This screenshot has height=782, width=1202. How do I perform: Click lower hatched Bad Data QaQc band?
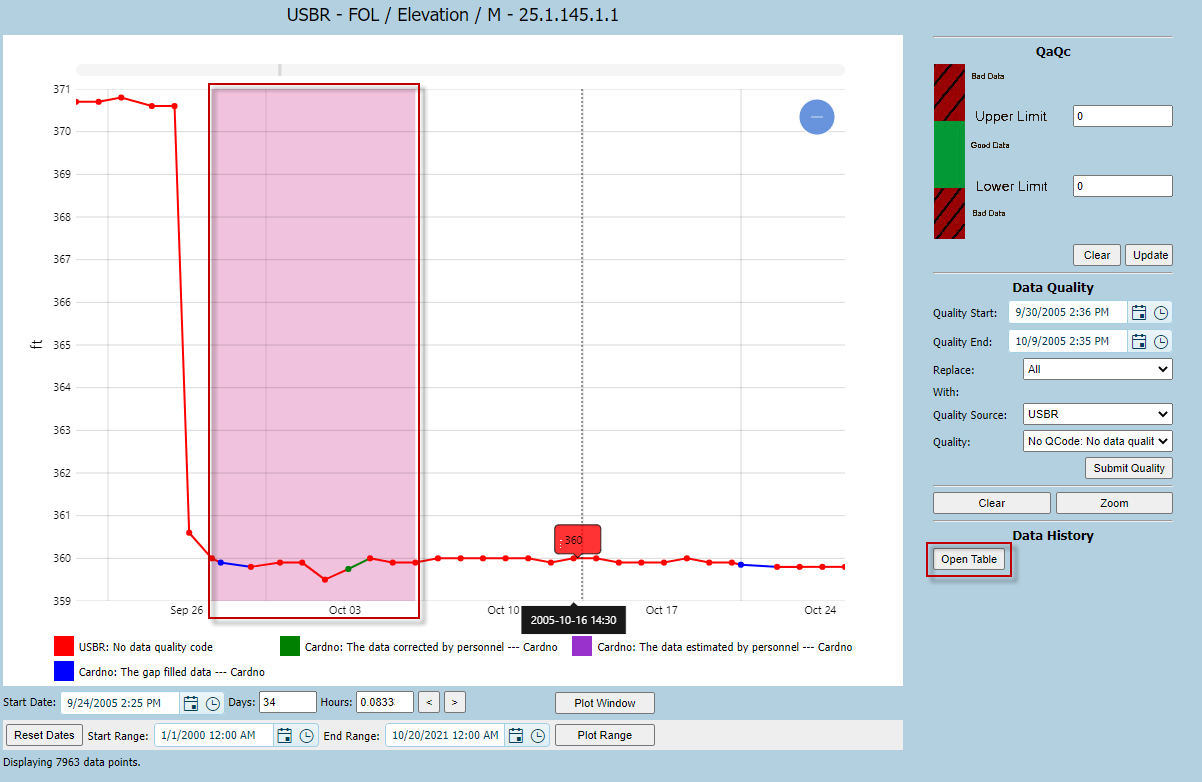tap(949, 213)
